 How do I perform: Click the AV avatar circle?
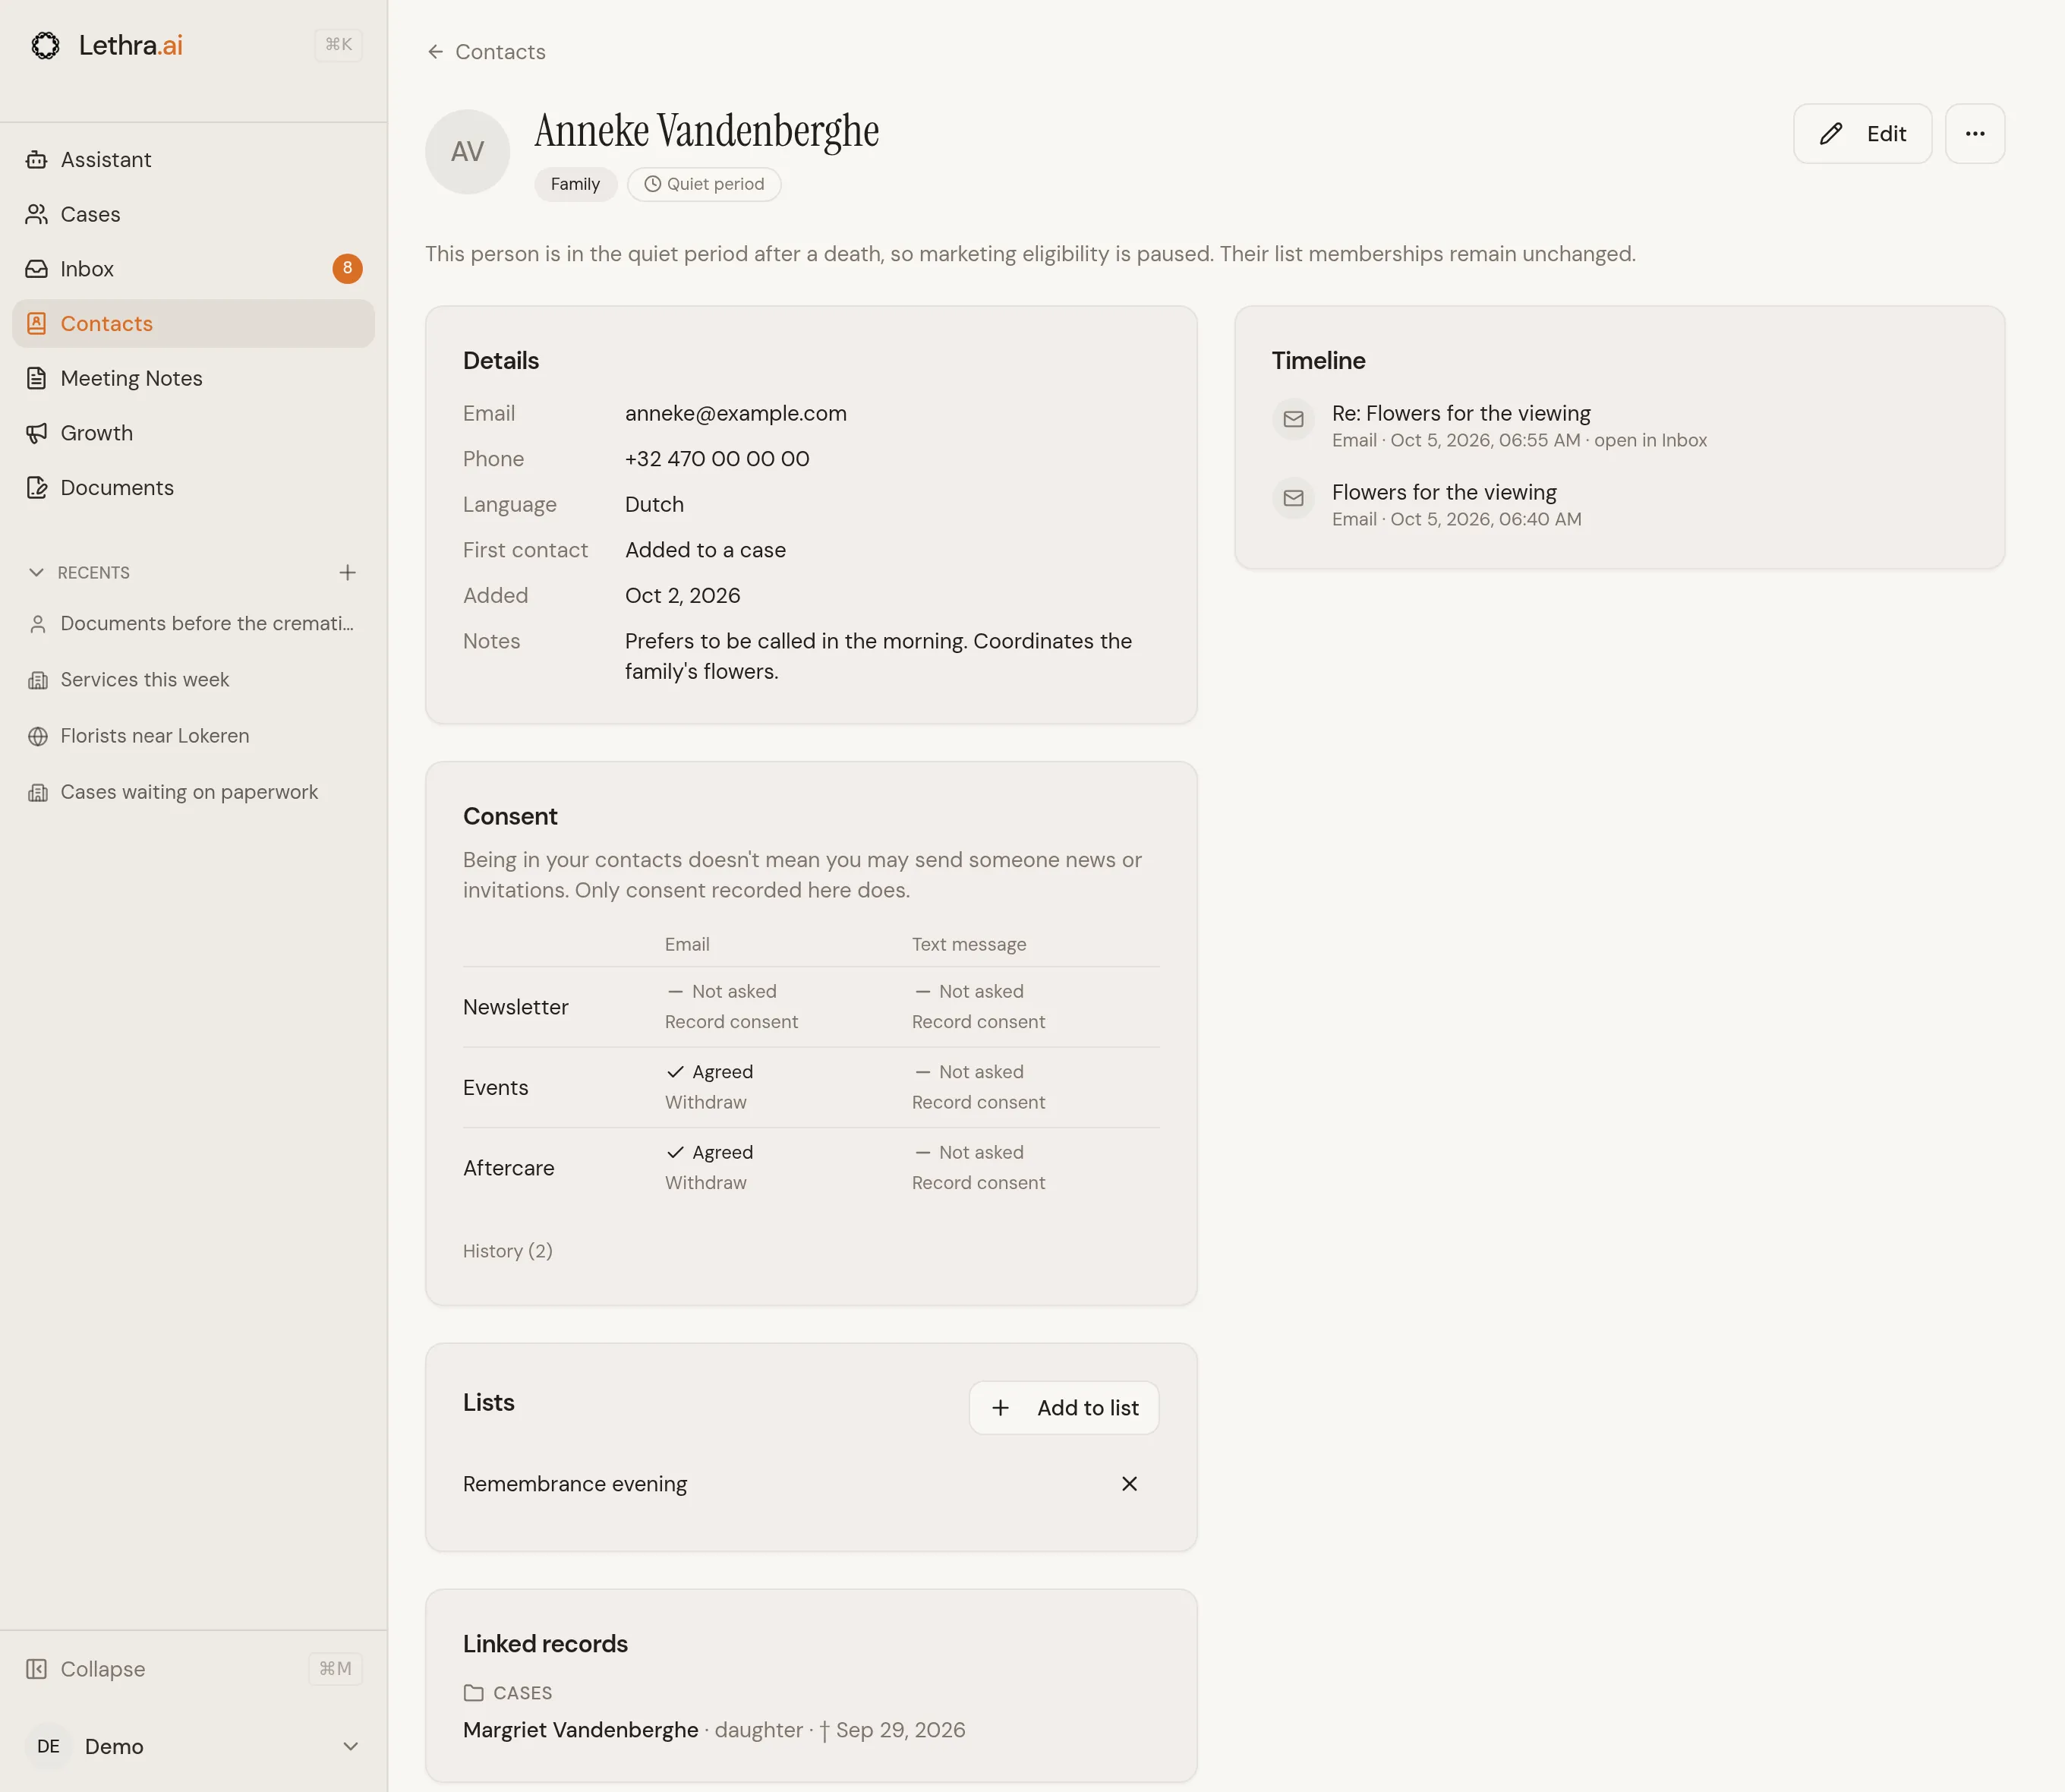(467, 152)
